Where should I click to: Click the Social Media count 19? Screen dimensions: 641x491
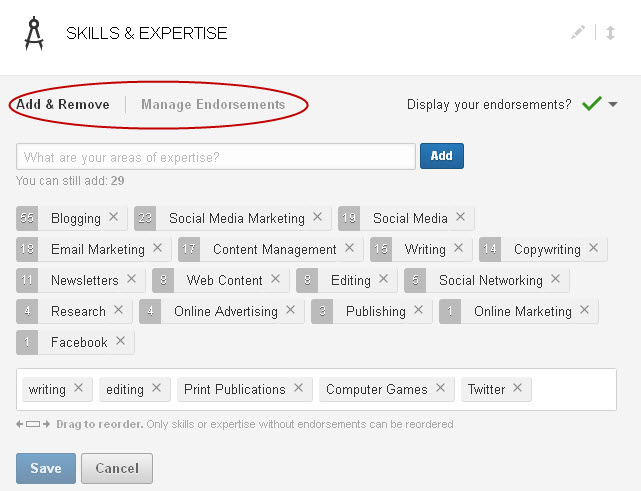pyautogui.click(x=349, y=218)
